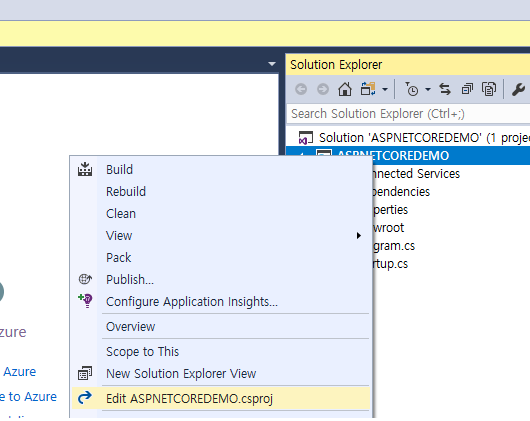Click the Pending Changes Filter clock icon
The width and height of the screenshot is (530, 421).
tap(412, 89)
